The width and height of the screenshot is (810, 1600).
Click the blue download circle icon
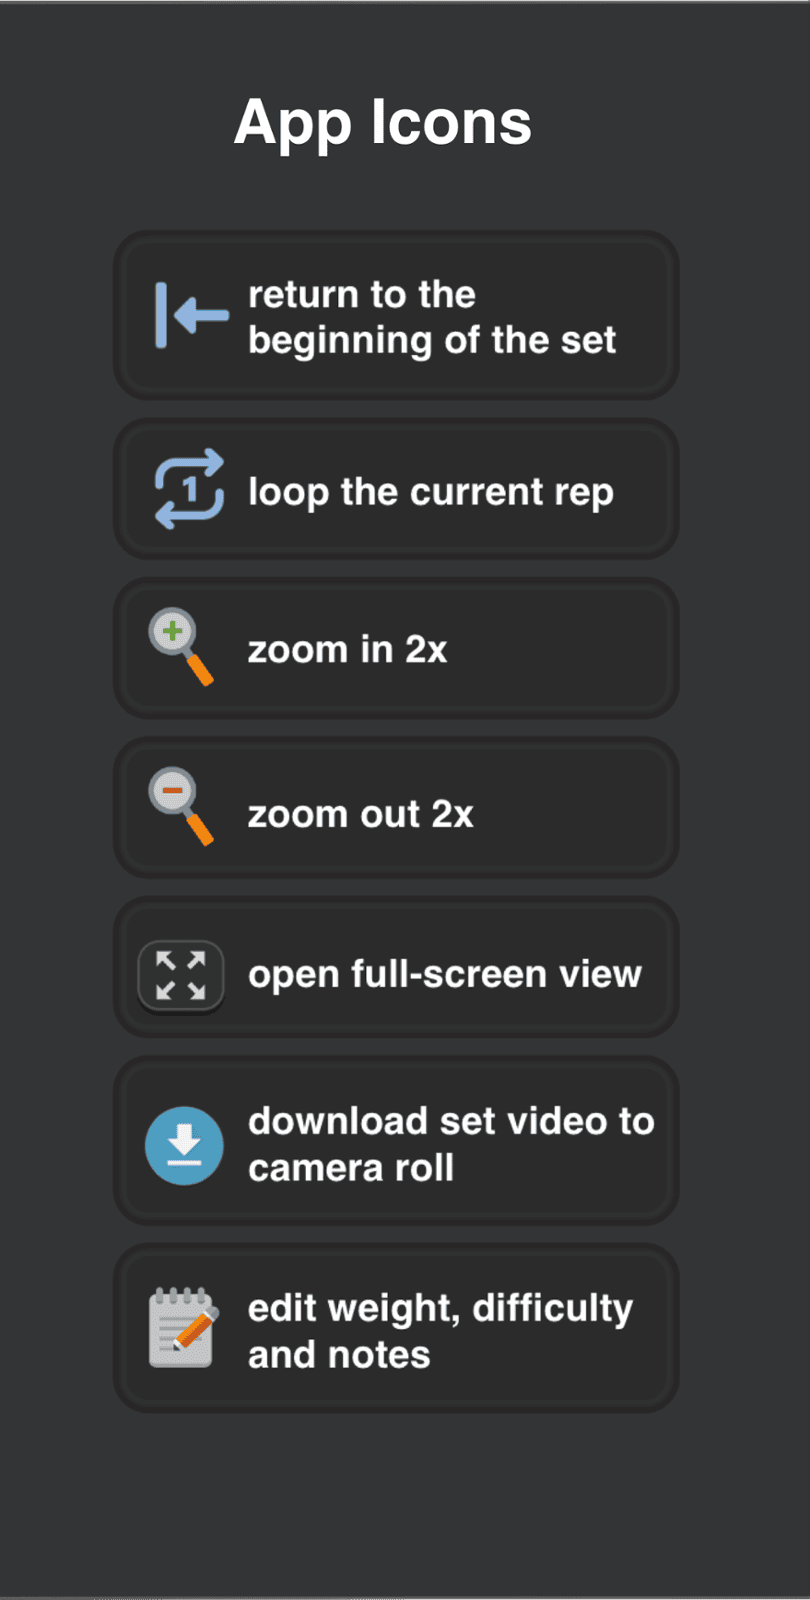coord(184,1145)
